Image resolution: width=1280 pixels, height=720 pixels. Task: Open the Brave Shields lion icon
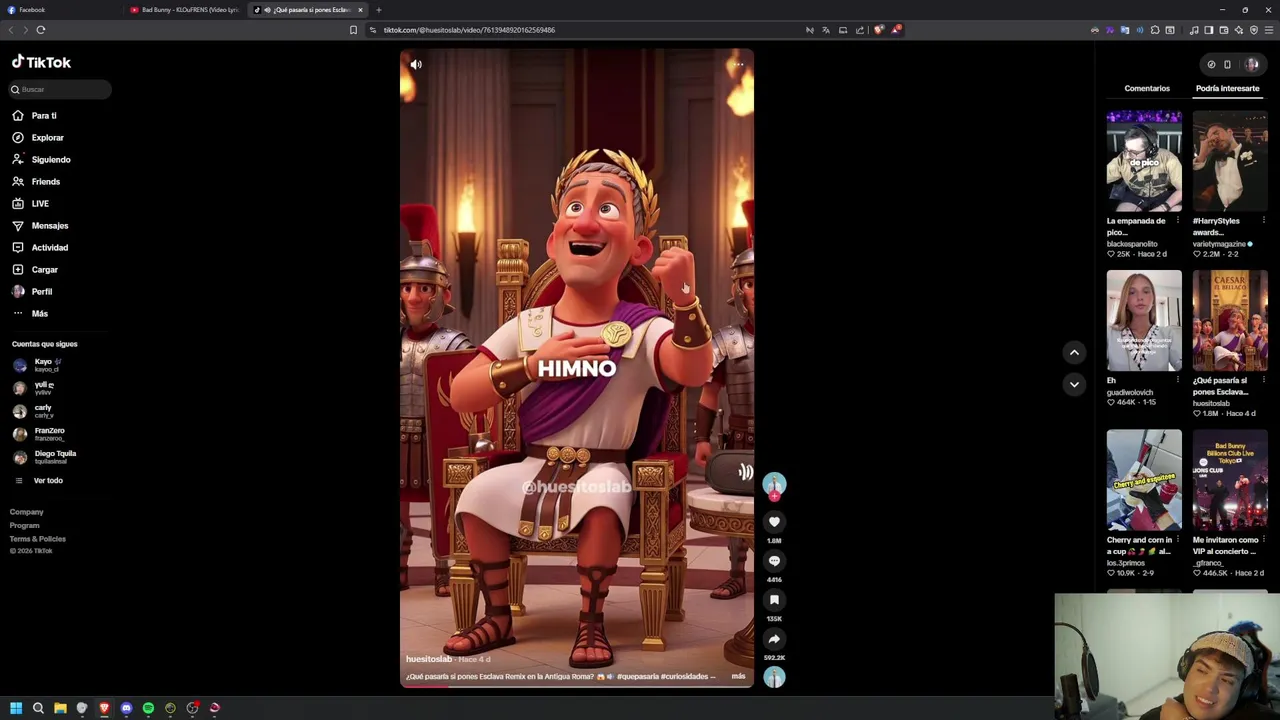coord(879,30)
